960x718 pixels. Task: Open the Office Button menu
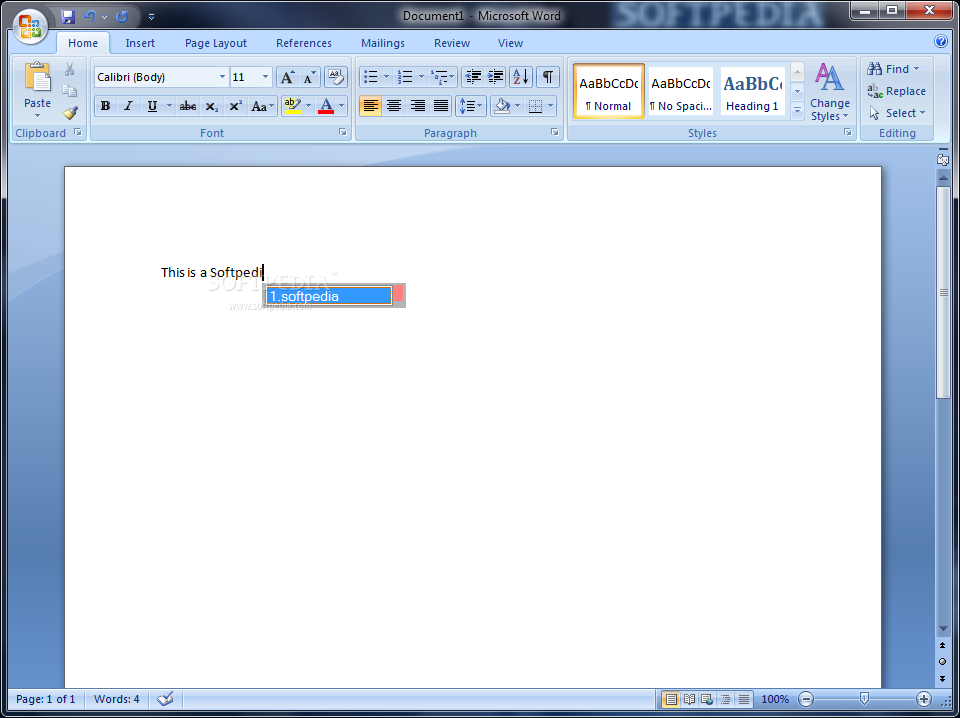tap(30, 26)
